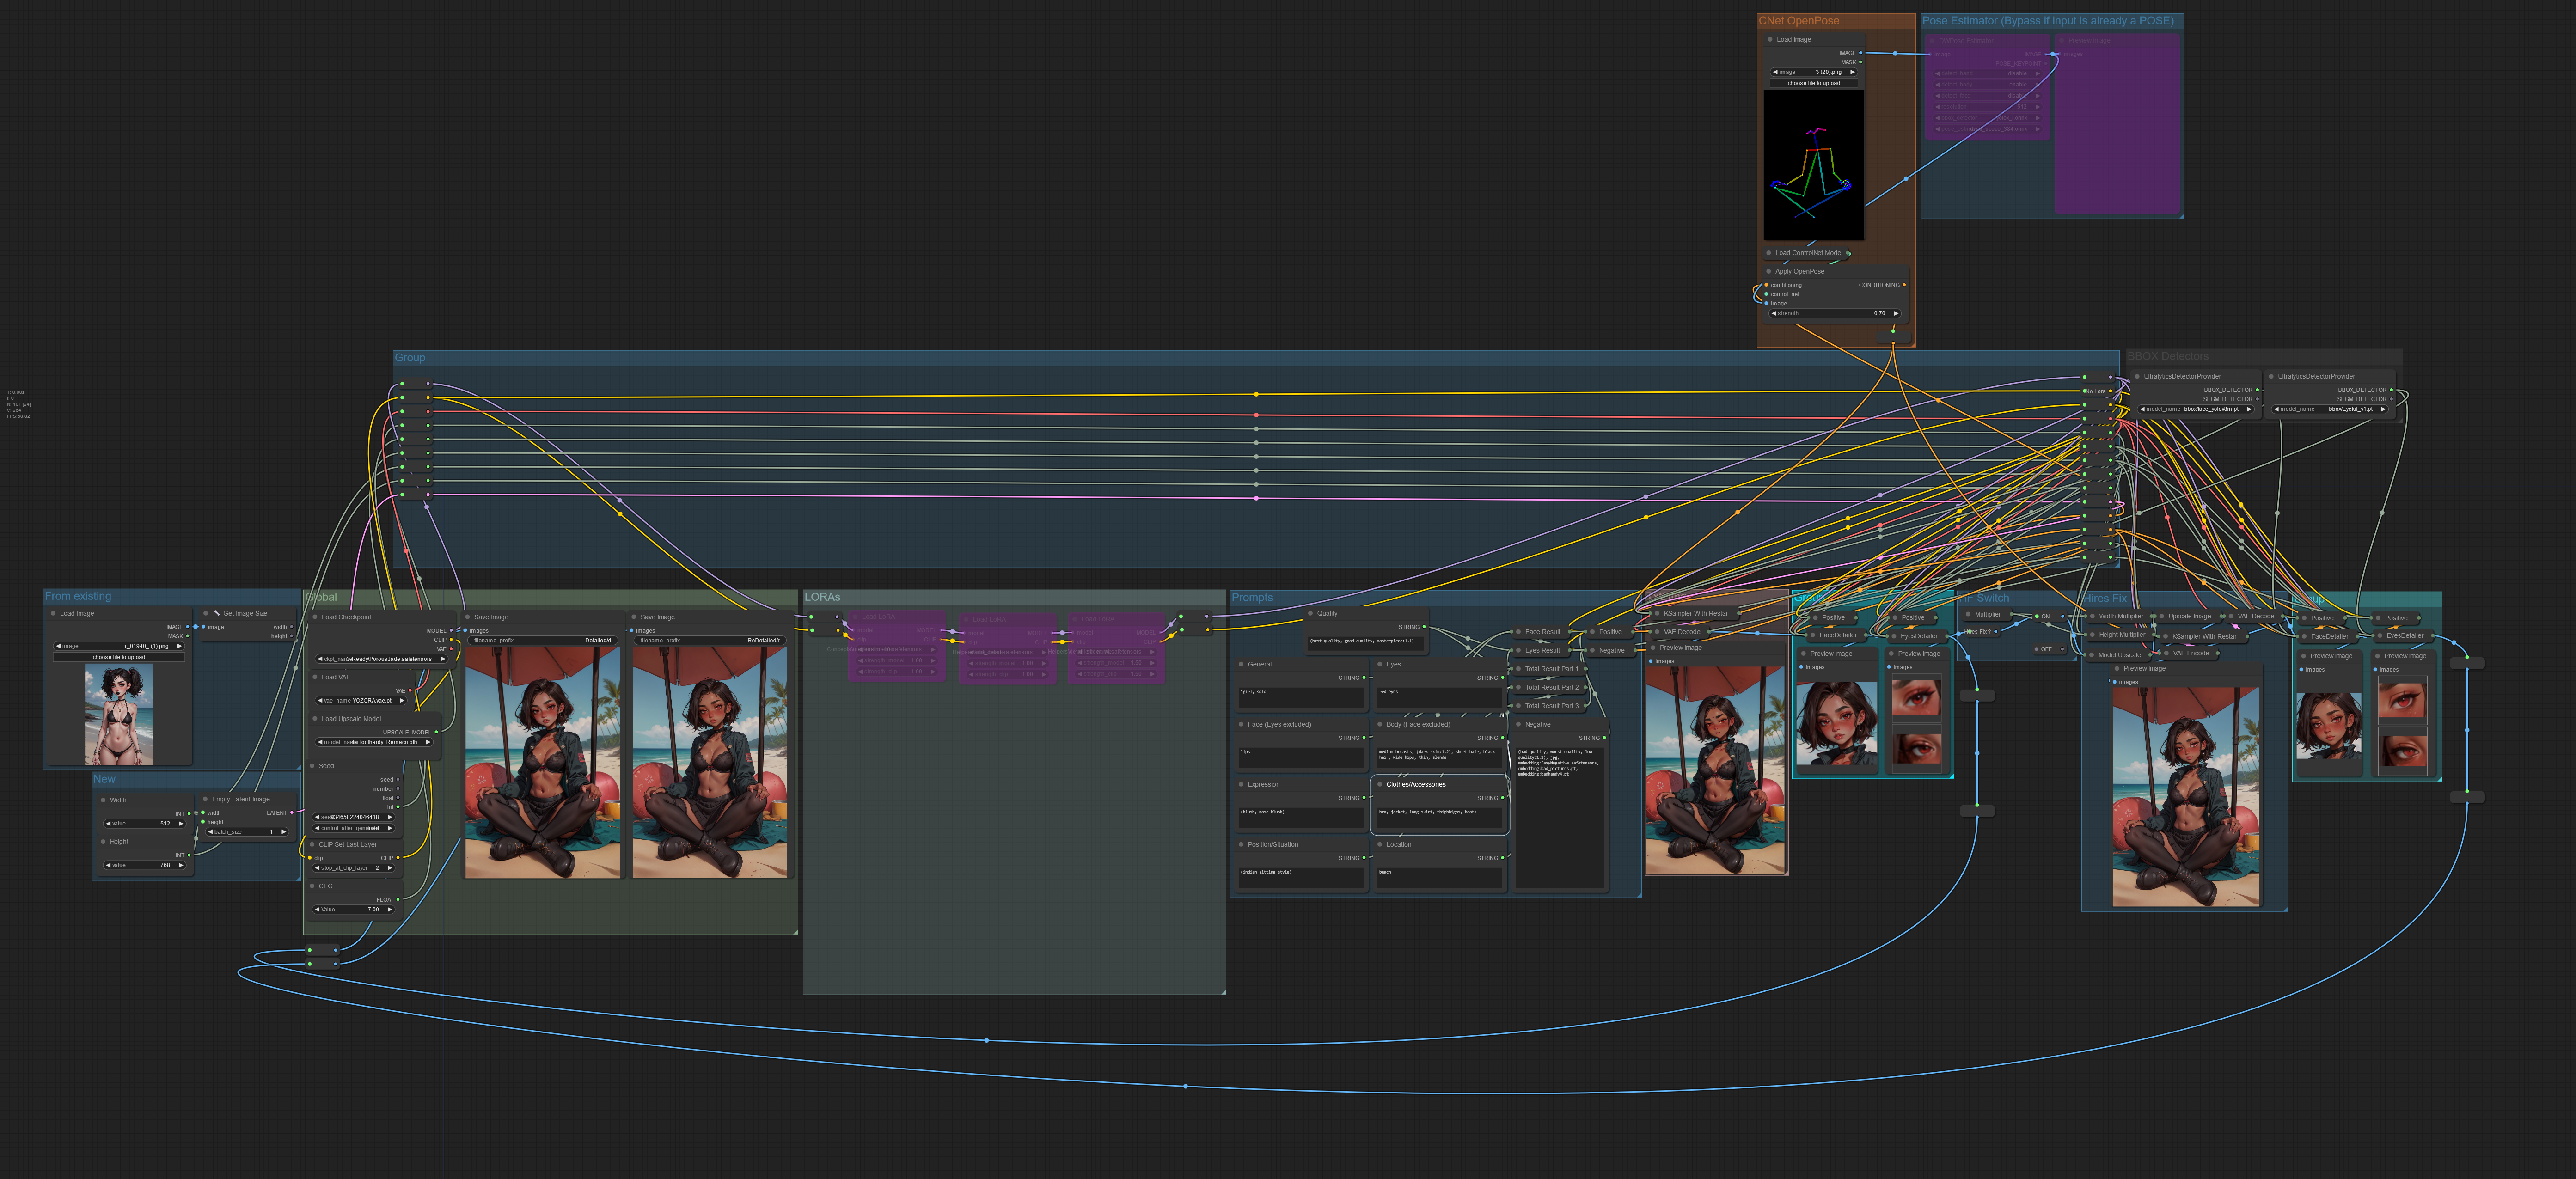Open control_after_generate fixed dropdown

(354, 828)
